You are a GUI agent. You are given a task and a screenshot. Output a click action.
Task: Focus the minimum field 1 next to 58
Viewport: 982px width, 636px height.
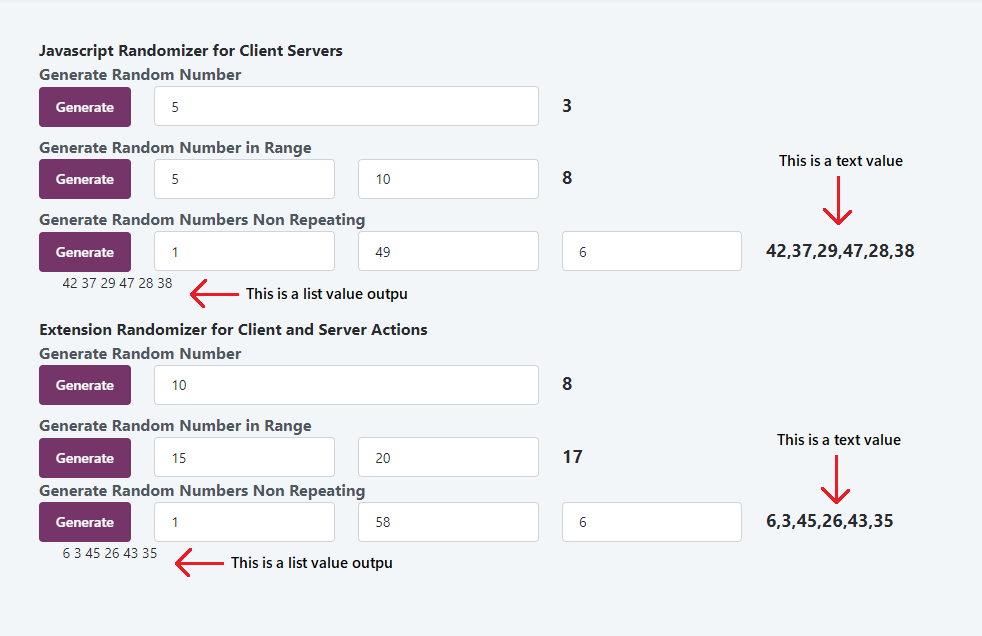244,522
